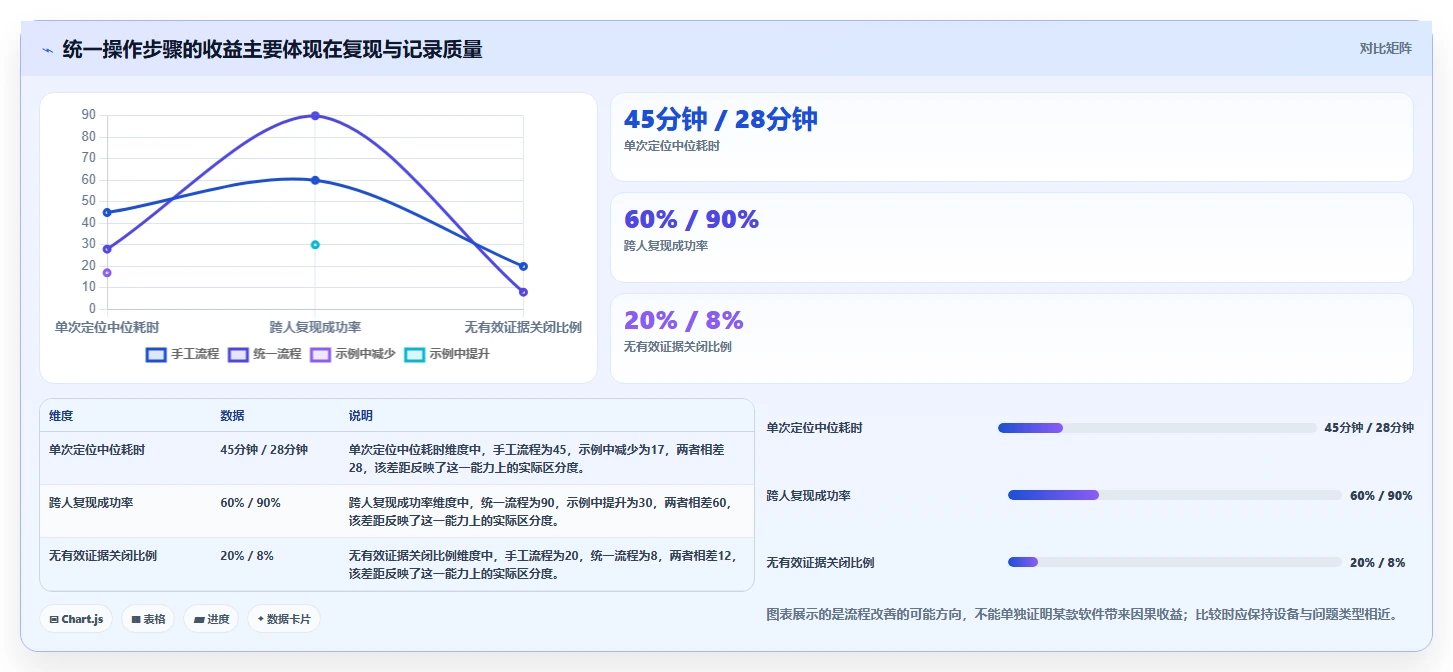Click explanation text mentioning 两者相差60
1453x672 pixels.
(540, 512)
